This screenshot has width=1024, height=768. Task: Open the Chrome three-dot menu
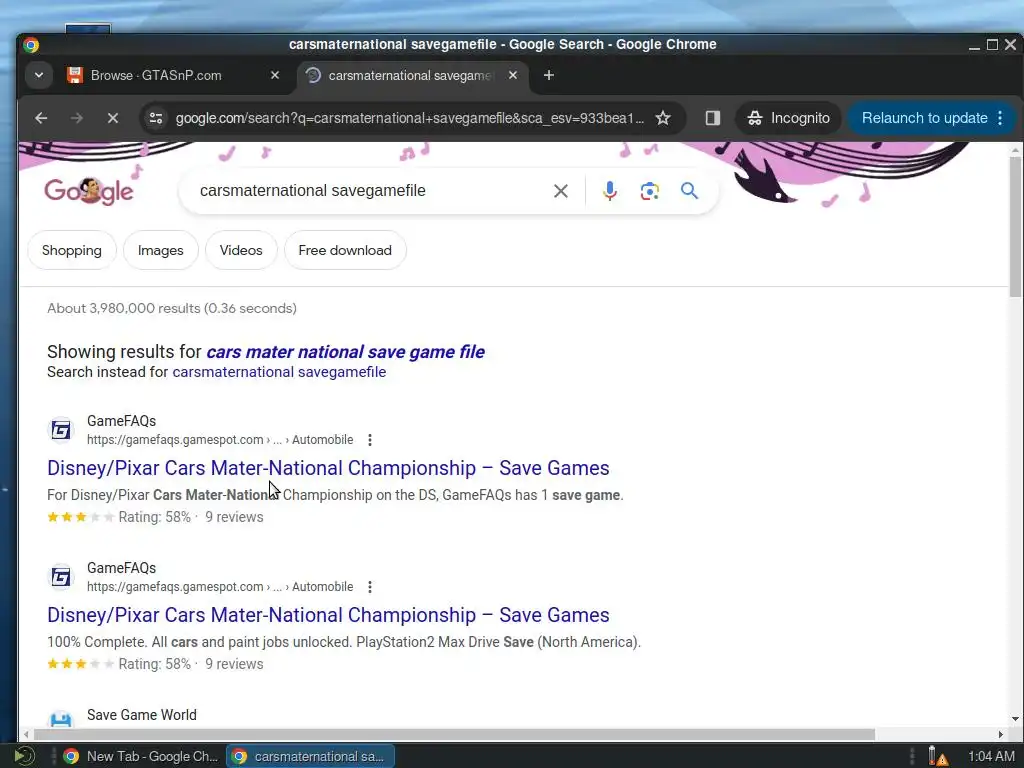pos(1000,118)
